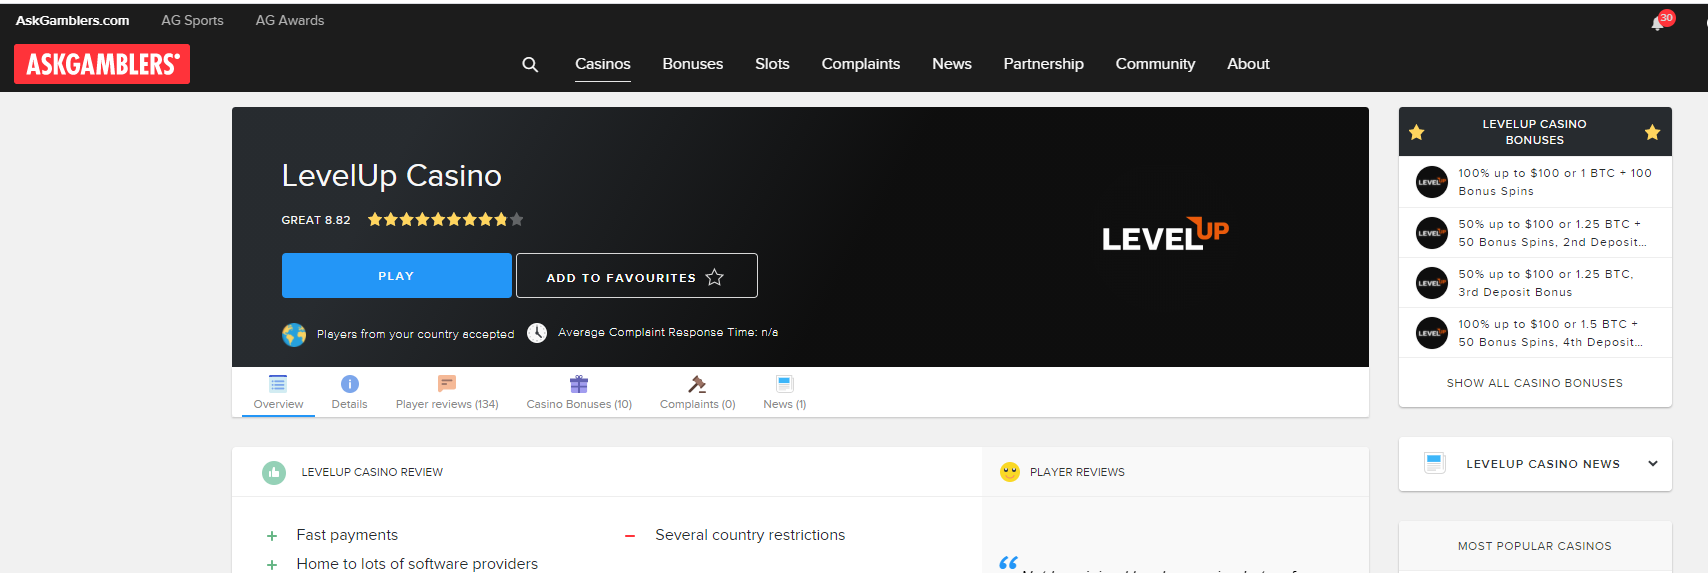The image size is (1708, 573).
Task: Open Complaints in top navigation
Action: point(861,64)
